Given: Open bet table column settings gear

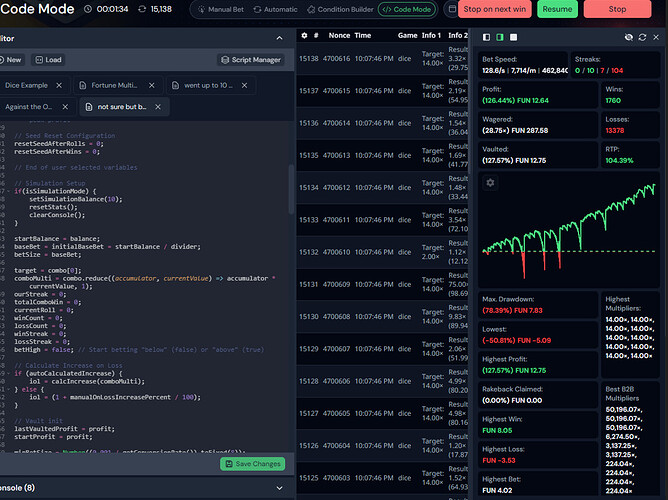Looking at the screenshot, I should tap(306, 35).
